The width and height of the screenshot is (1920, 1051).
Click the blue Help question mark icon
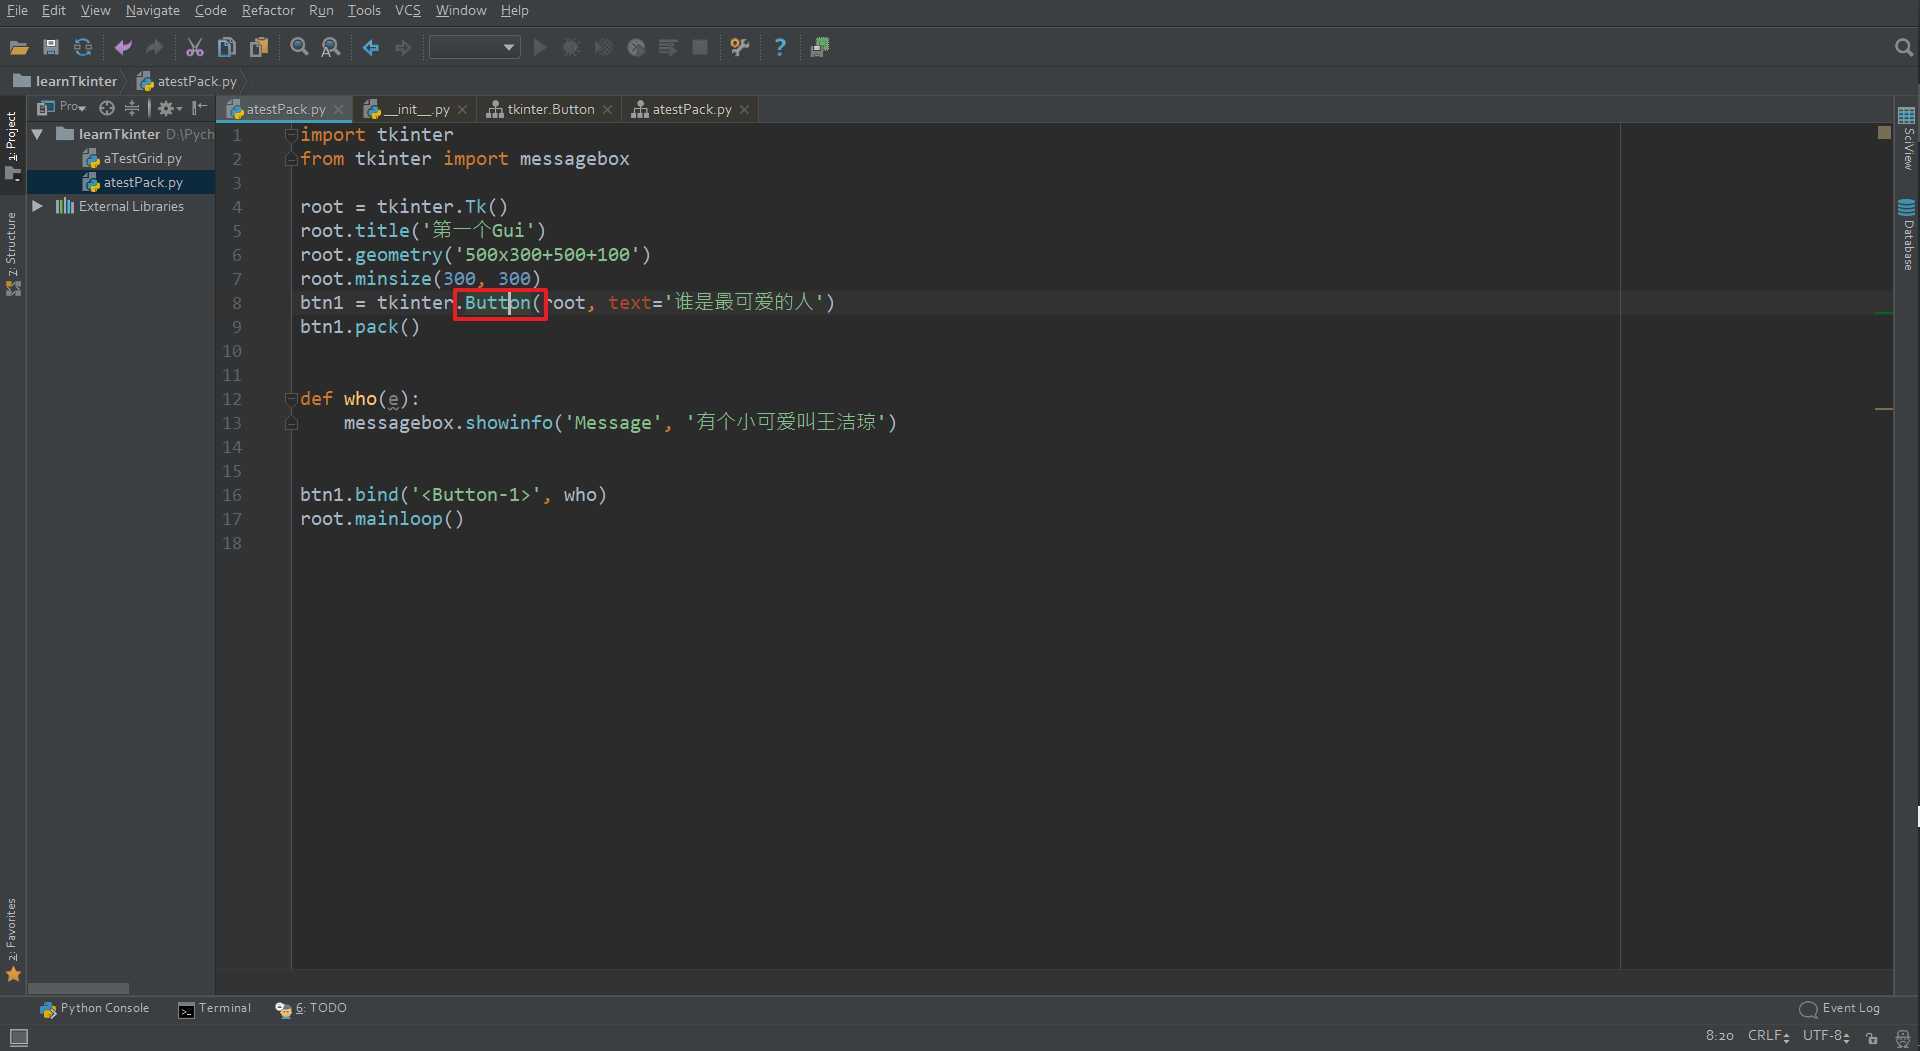pyautogui.click(x=780, y=47)
